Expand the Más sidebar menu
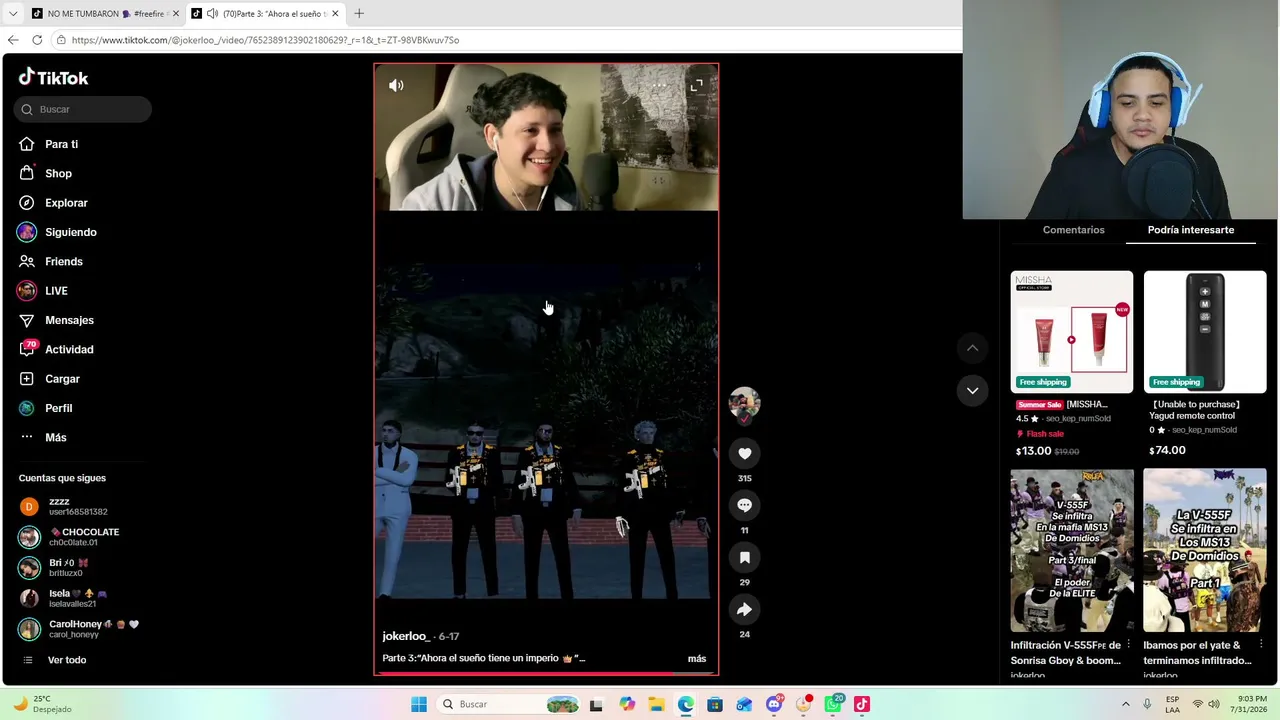The height and width of the screenshot is (720, 1280). pos(42,437)
